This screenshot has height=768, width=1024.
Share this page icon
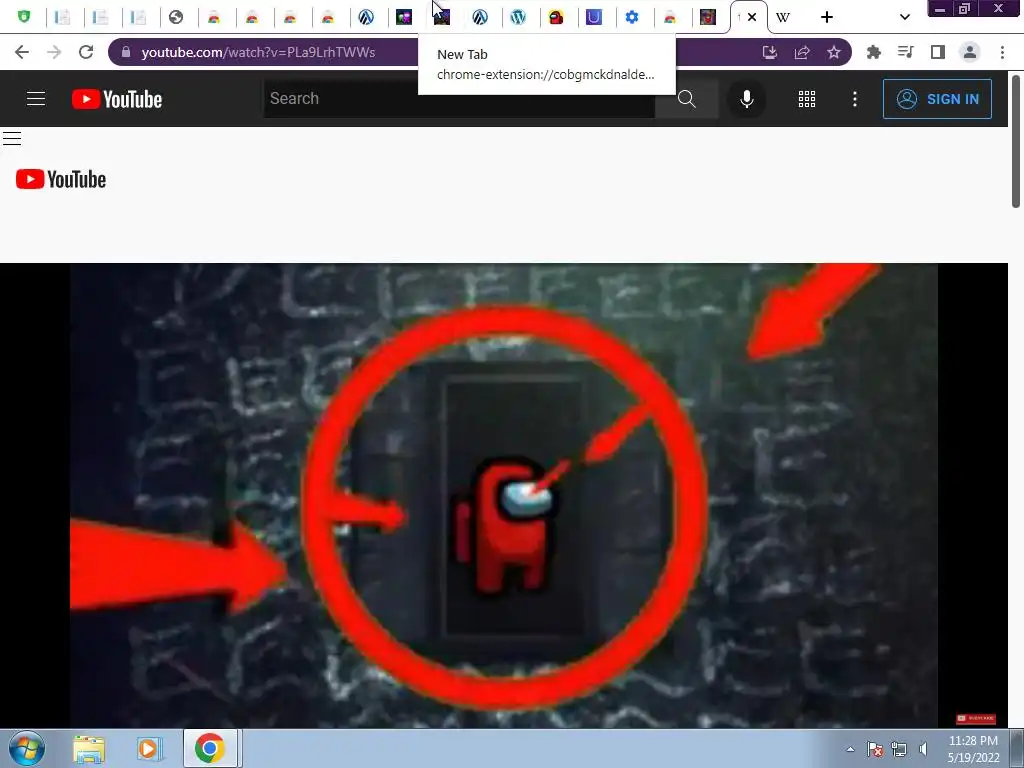coord(802,52)
